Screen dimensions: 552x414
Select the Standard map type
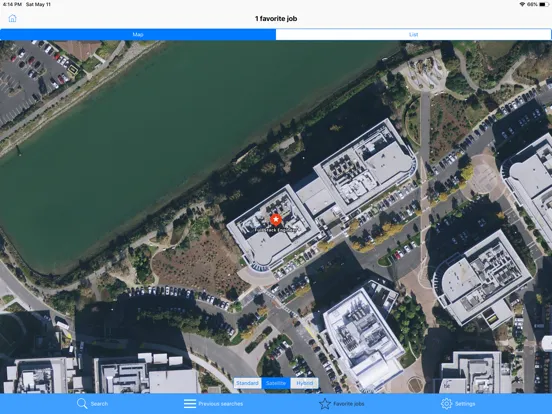click(247, 383)
